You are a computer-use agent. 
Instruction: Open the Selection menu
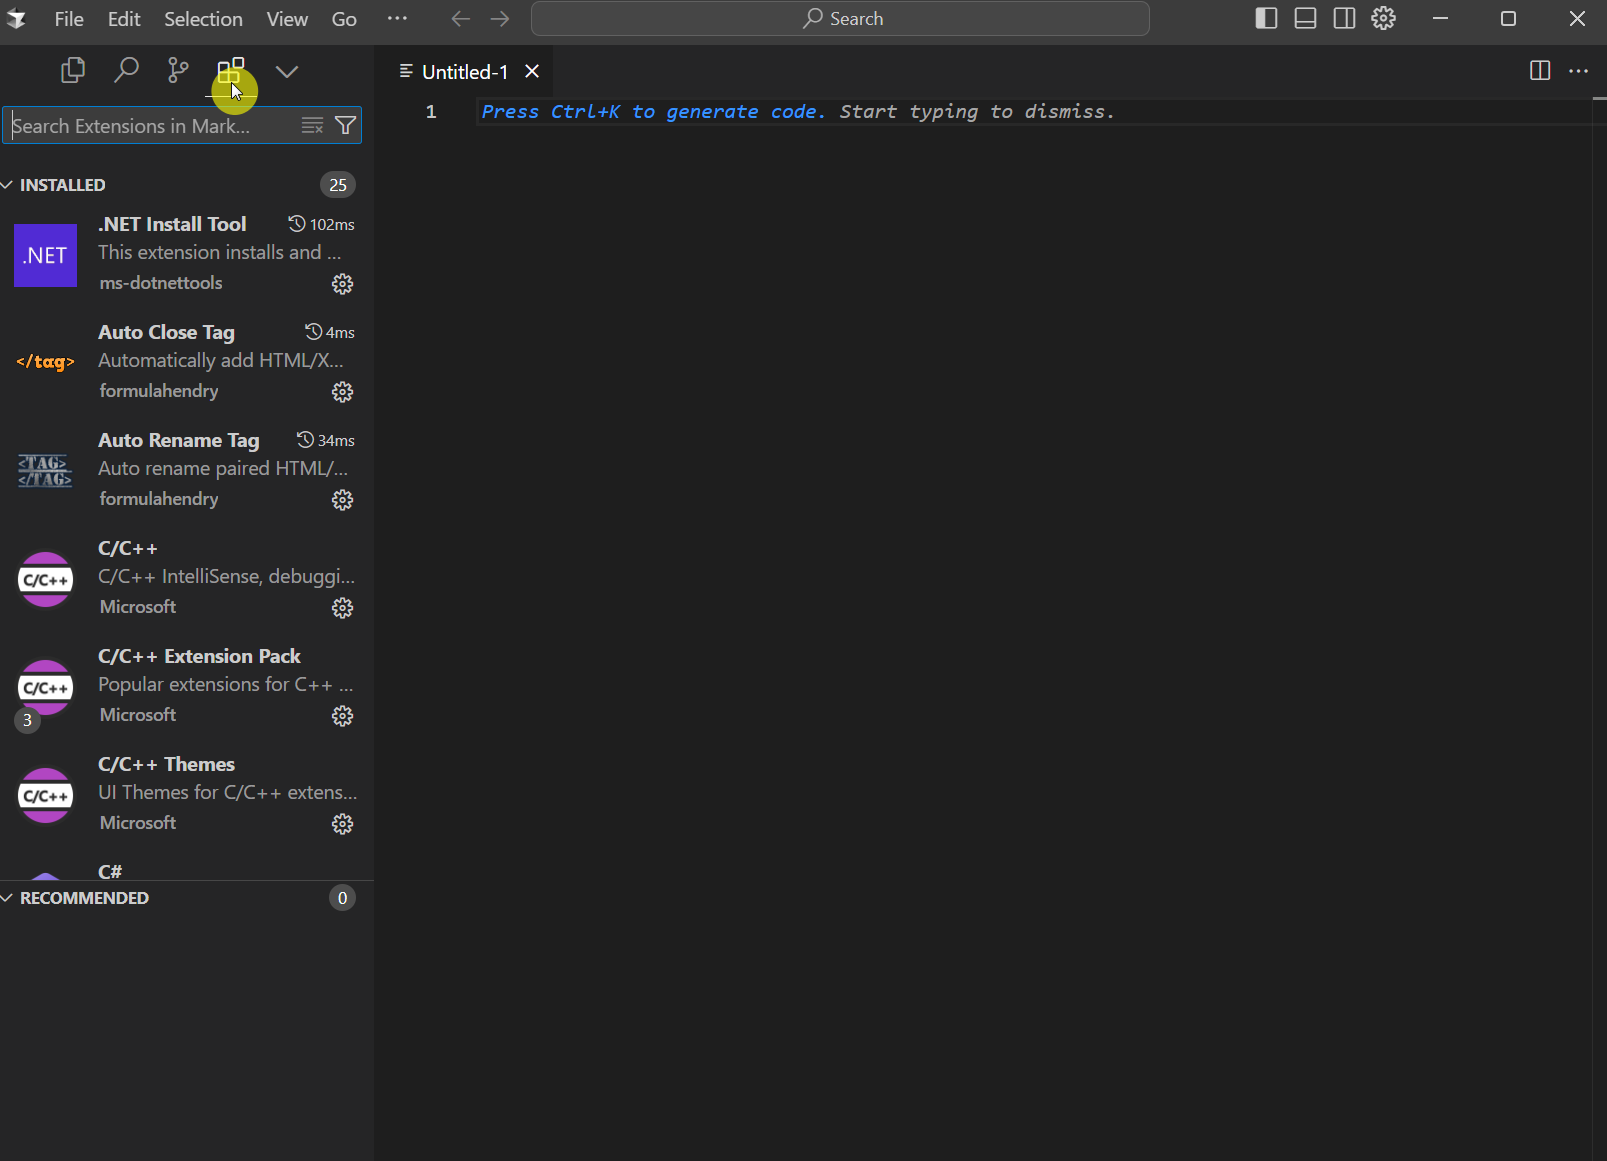coord(203,19)
